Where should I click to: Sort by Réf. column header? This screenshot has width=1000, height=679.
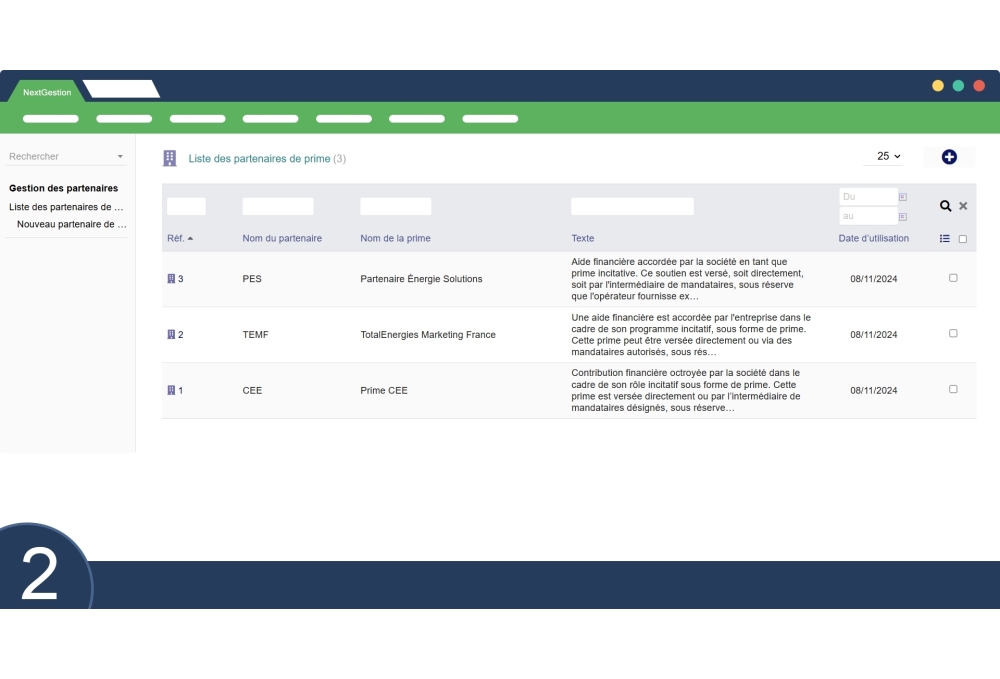click(x=175, y=239)
